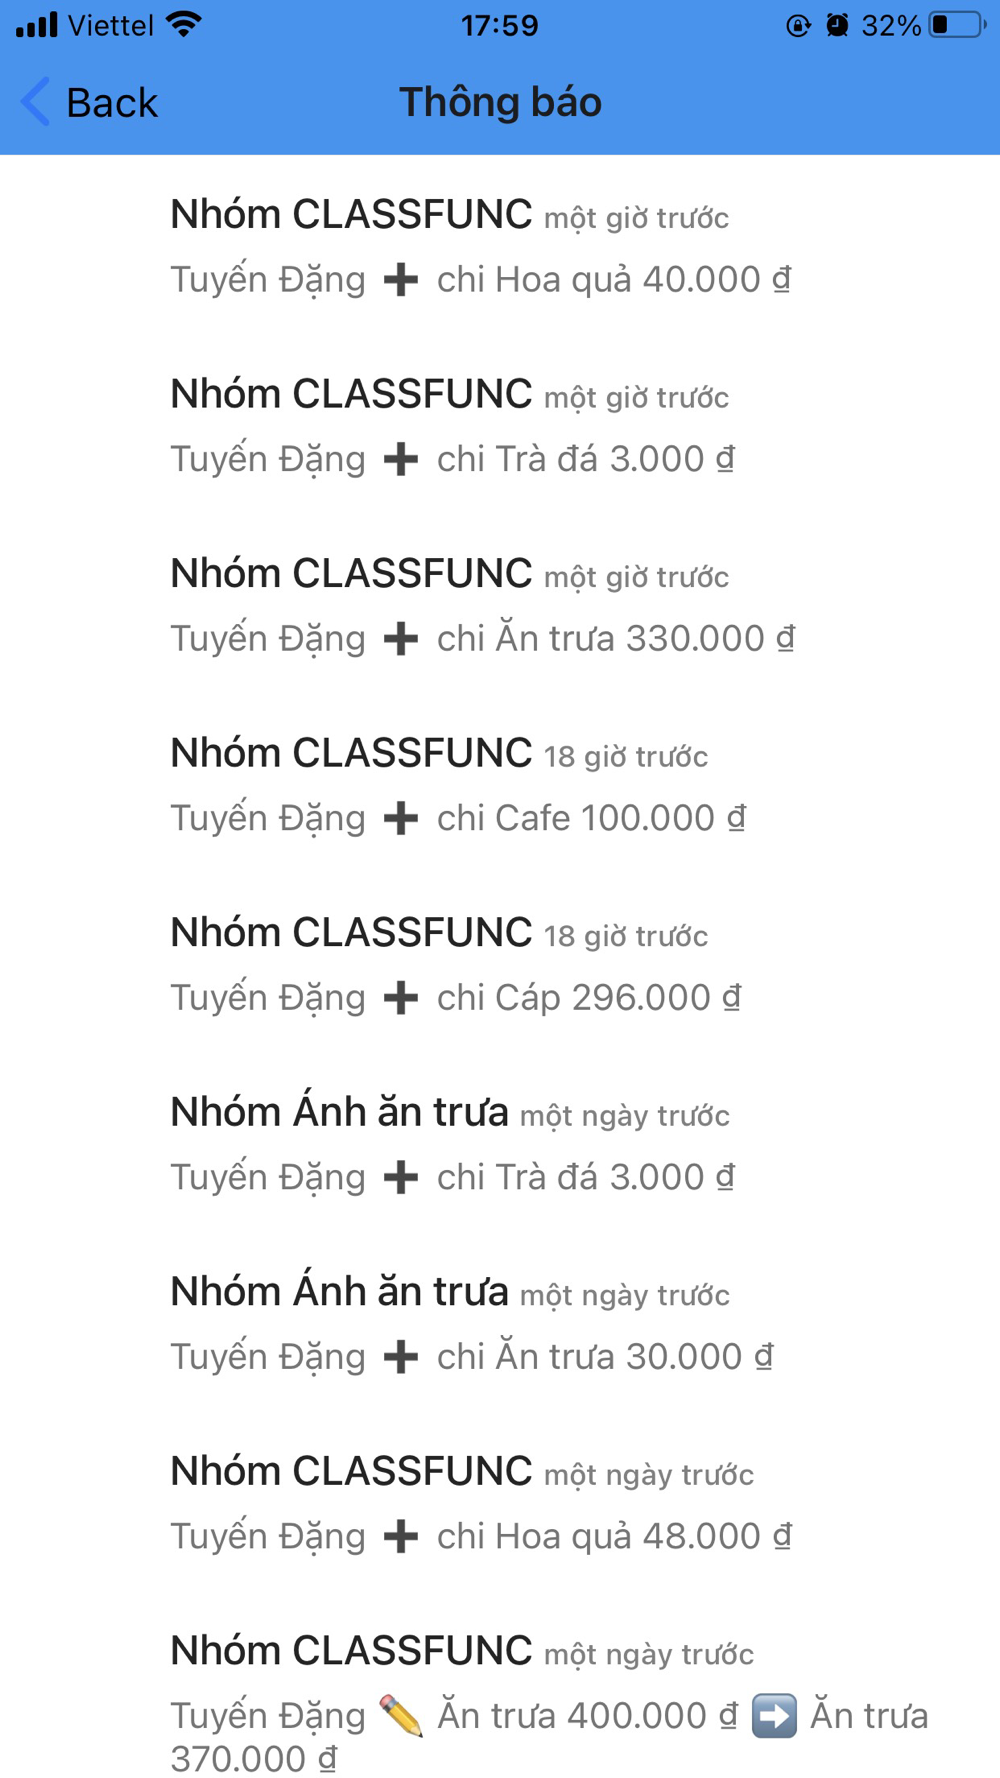Select Nhóm Ánh ăn trưa Trà đá notification
Screen dimensions: 1000x1778
click(500, 1144)
